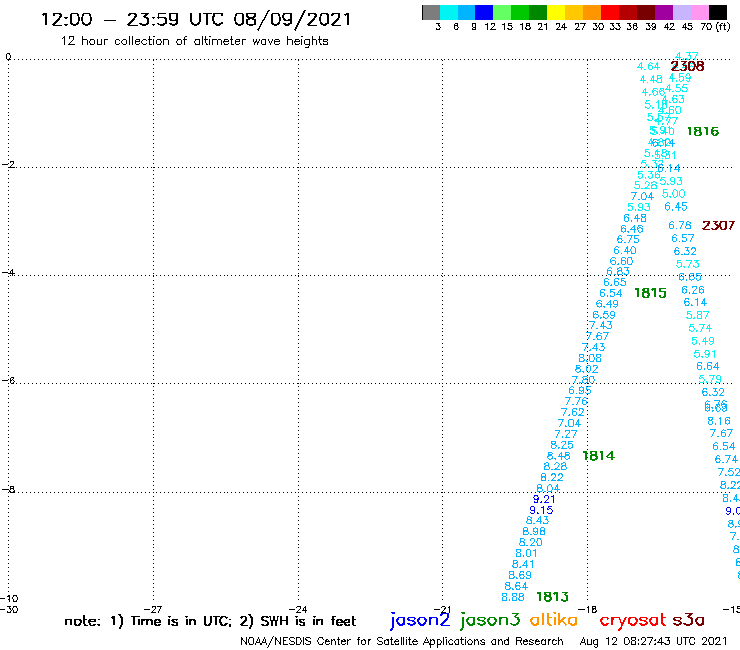Screen dimensions: 740x650
Task: Click the pink 70 ft legend swatch
Action: [699, 12]
